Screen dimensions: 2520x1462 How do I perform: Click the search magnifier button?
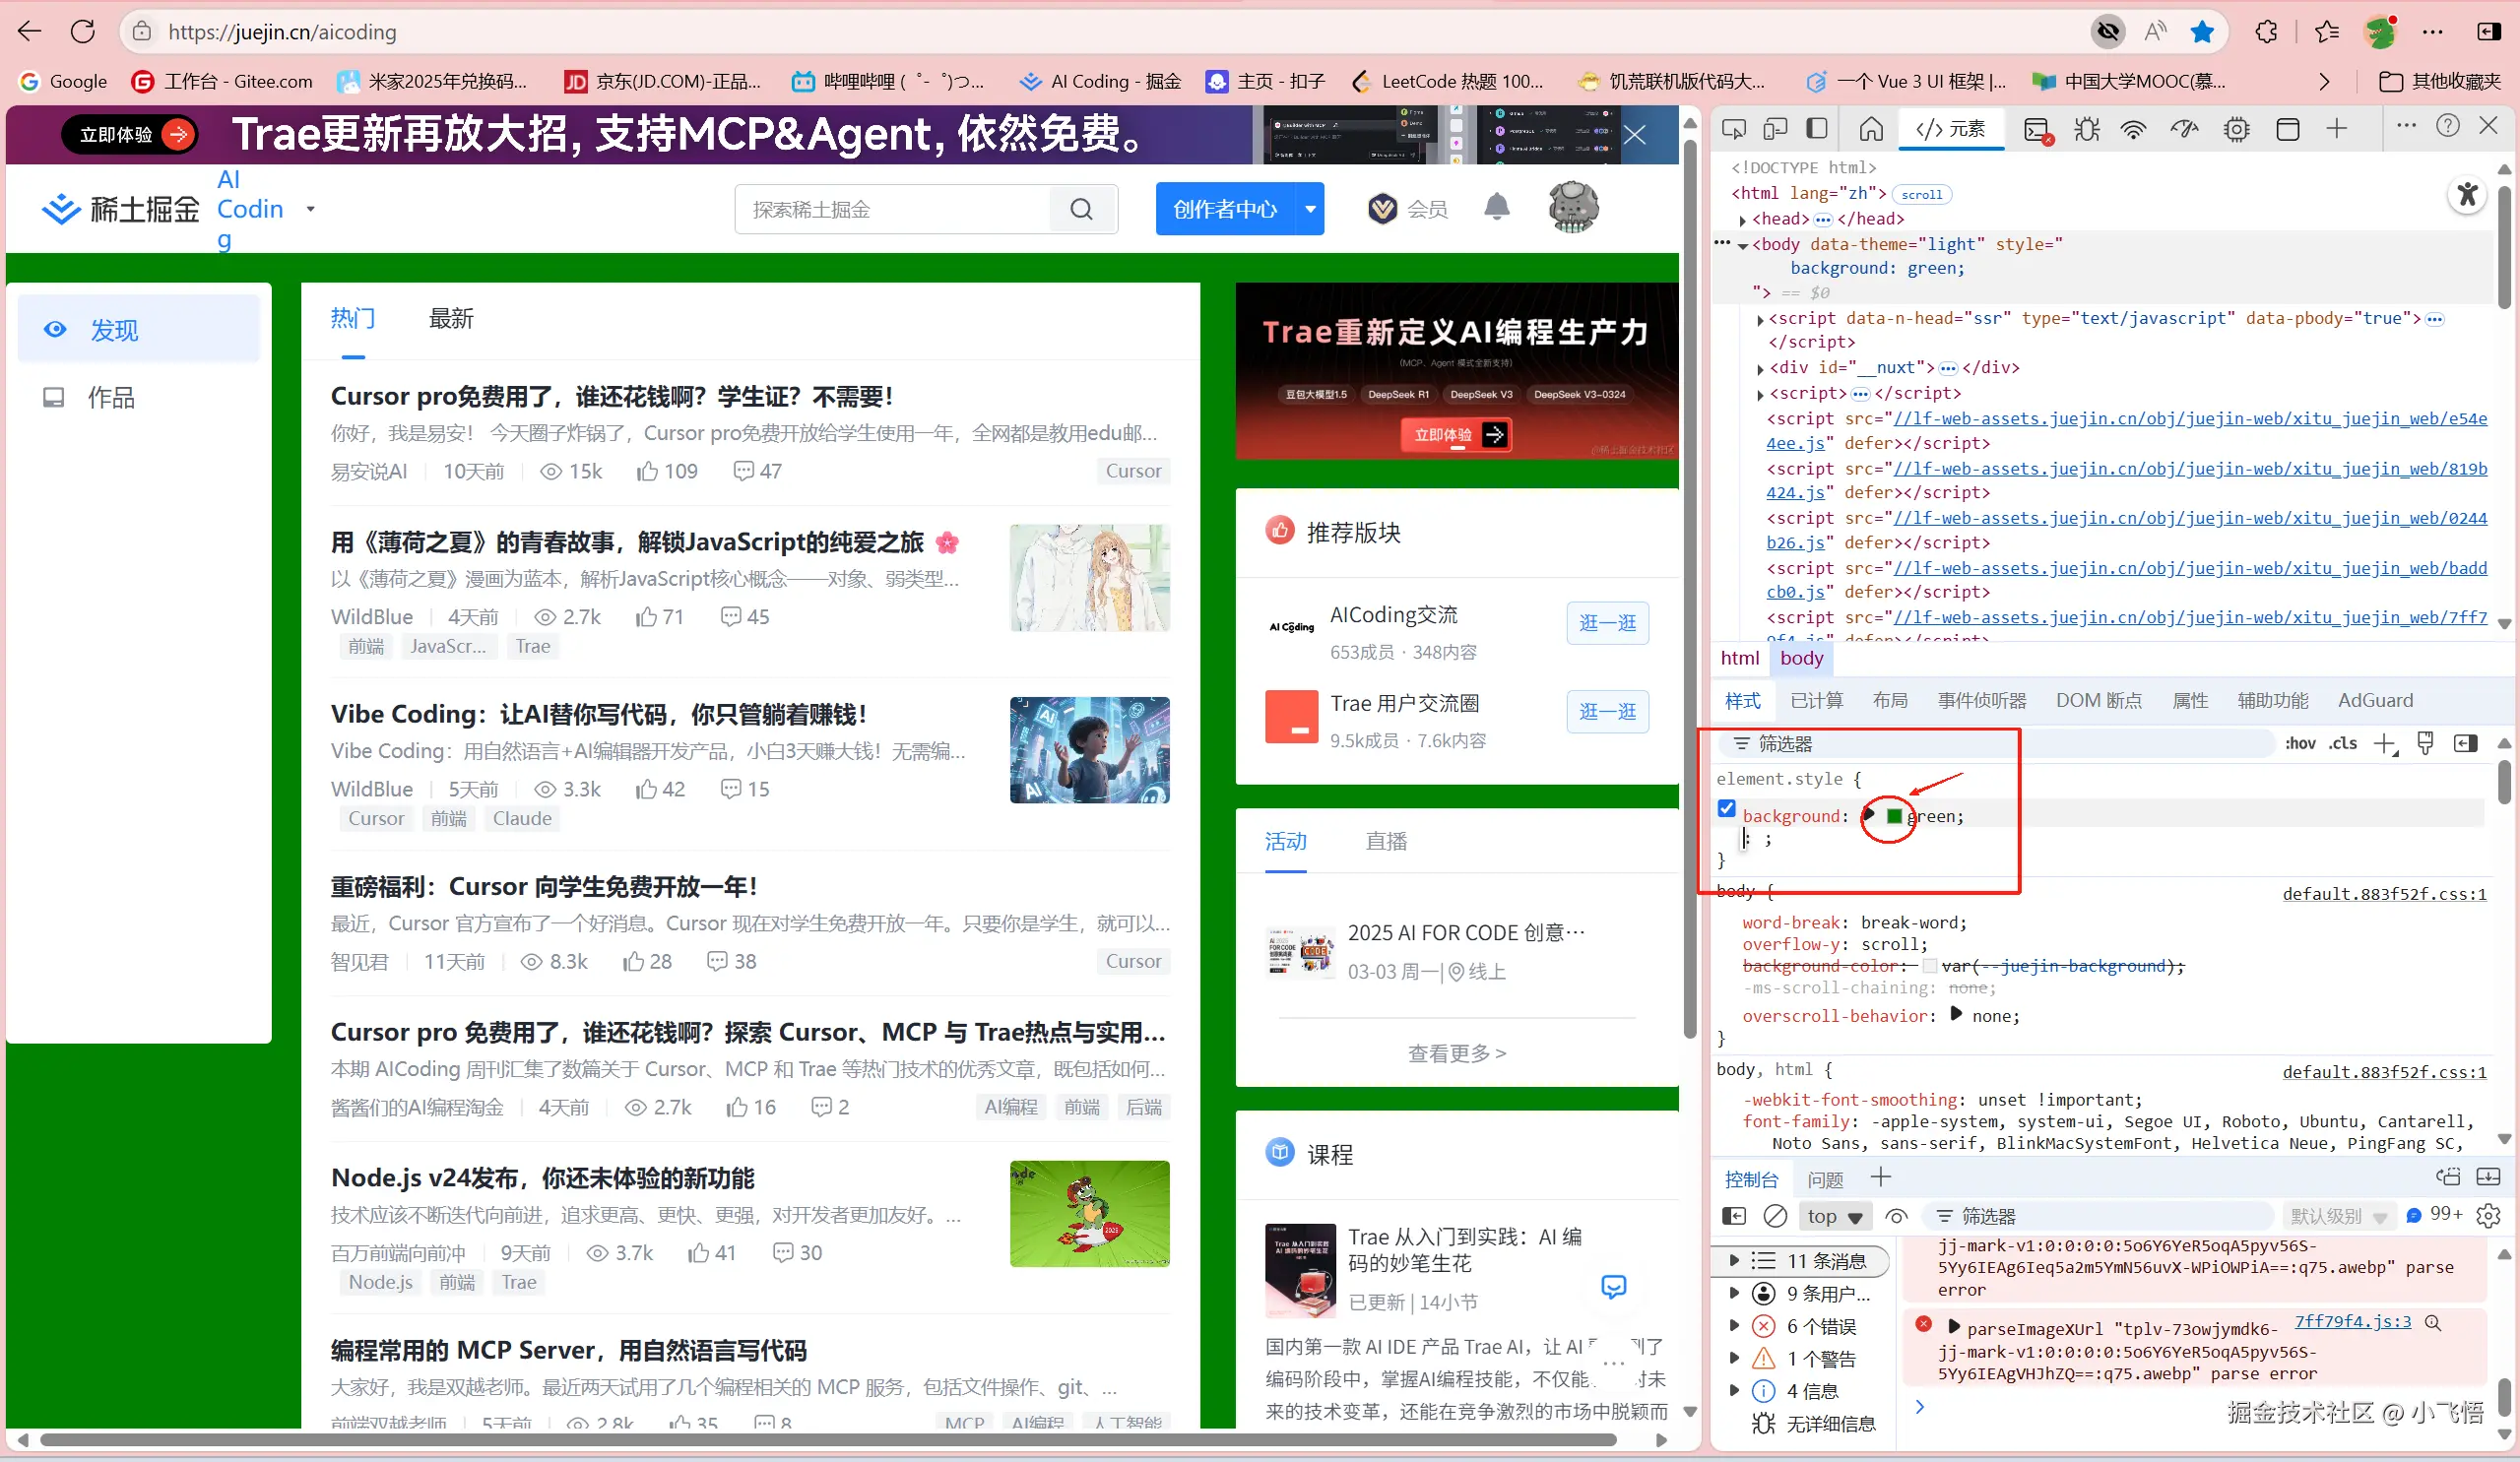click(x=1081, y=209)
